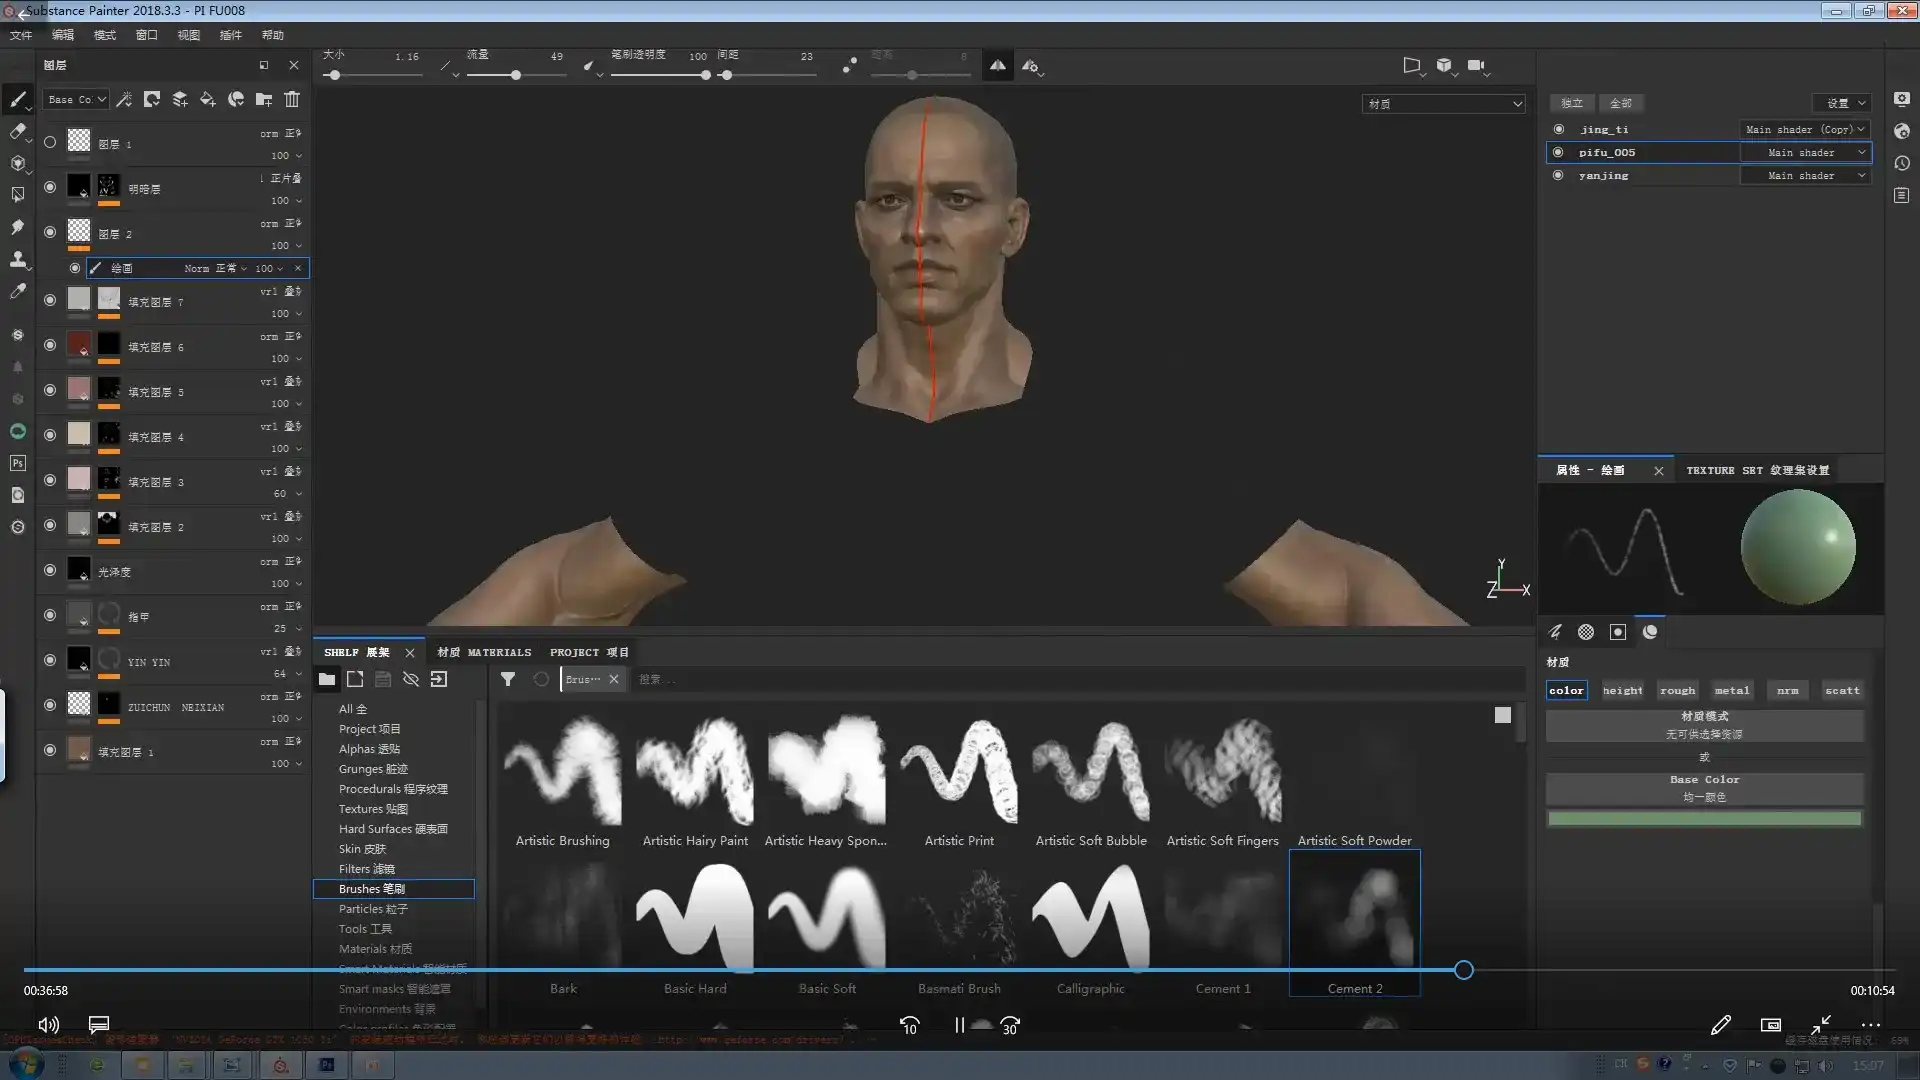Open the 编辑 menu in menu bar
Viewport: 1920px width, 1080px height.
62,35
